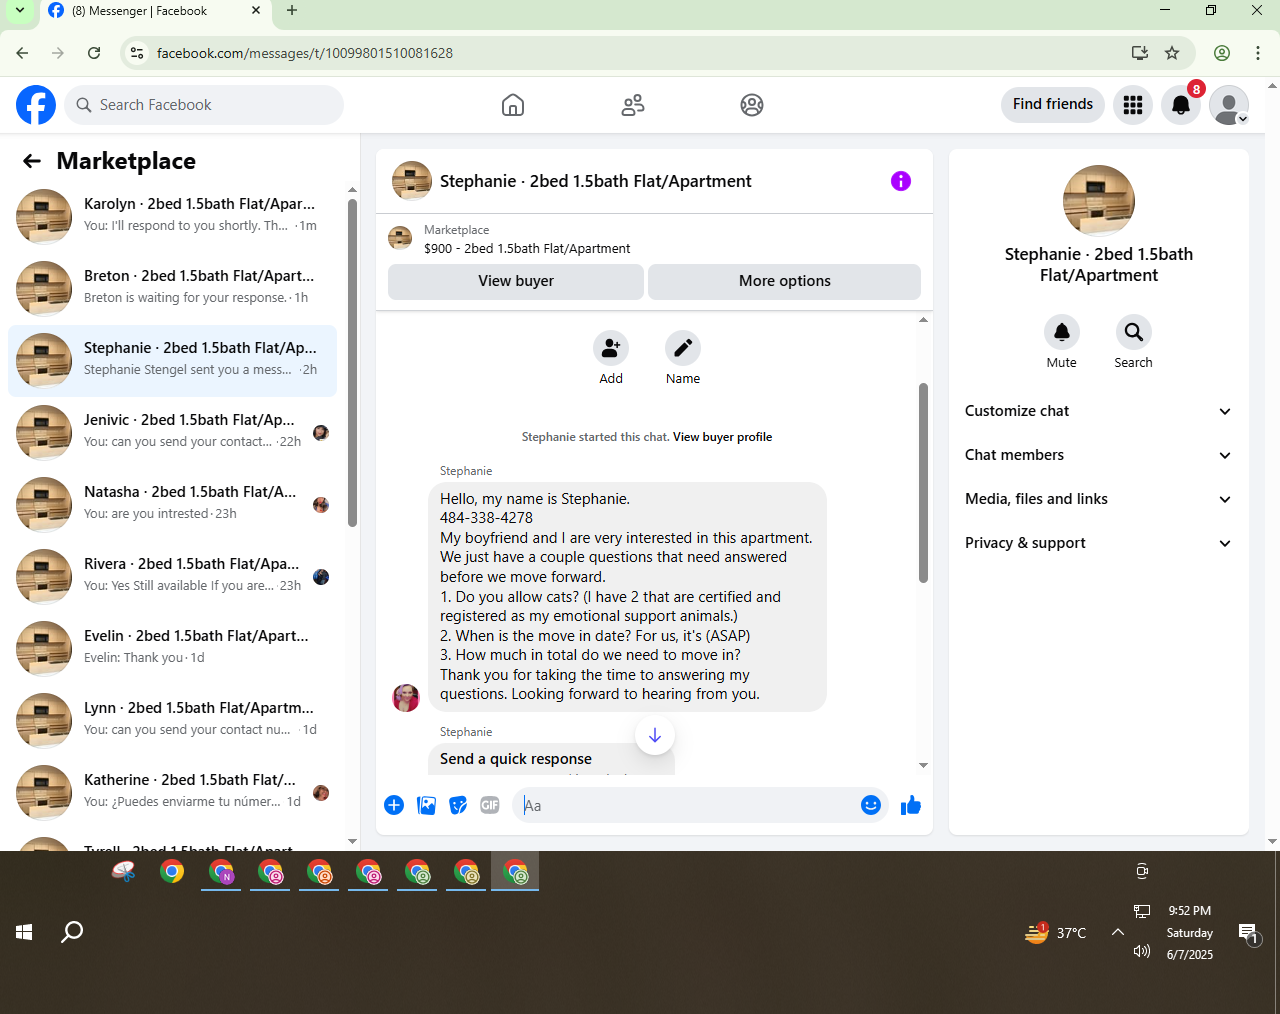
Task: Open the install app icon in address bar
Action: click(1139, 53)
